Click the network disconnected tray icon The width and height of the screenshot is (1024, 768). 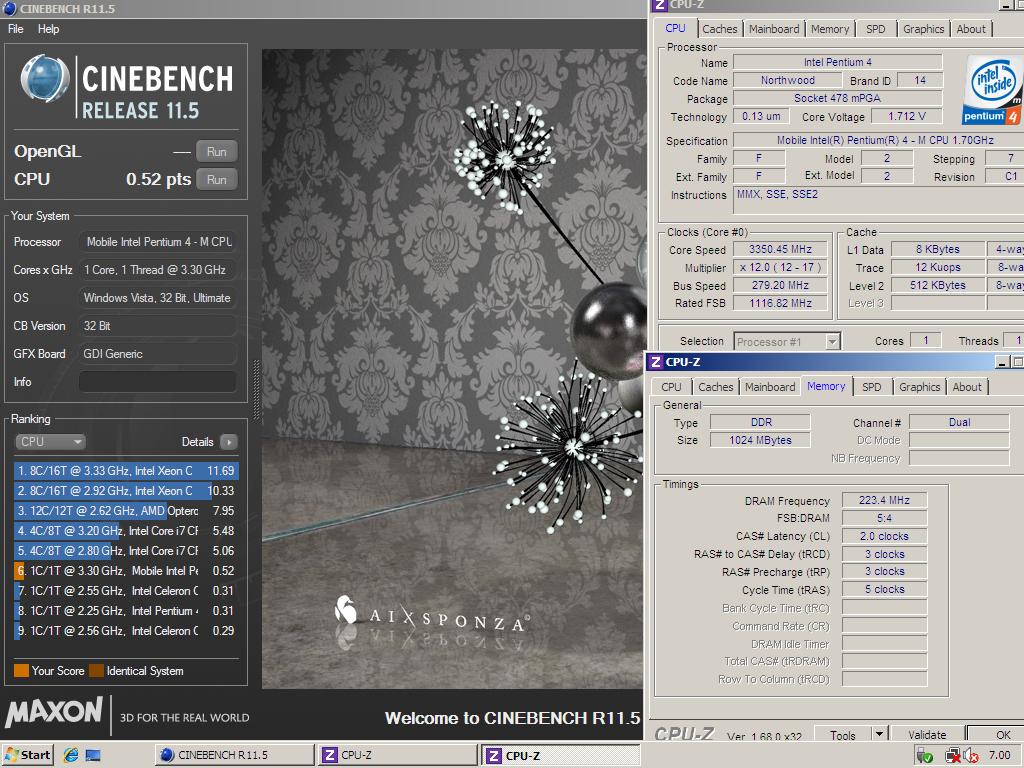(x=953, y=756)
